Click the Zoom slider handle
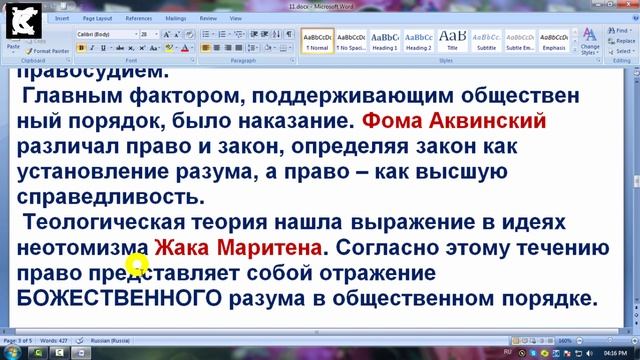Image resolution: width=640 pixels, height=360 pixels. 610,340
